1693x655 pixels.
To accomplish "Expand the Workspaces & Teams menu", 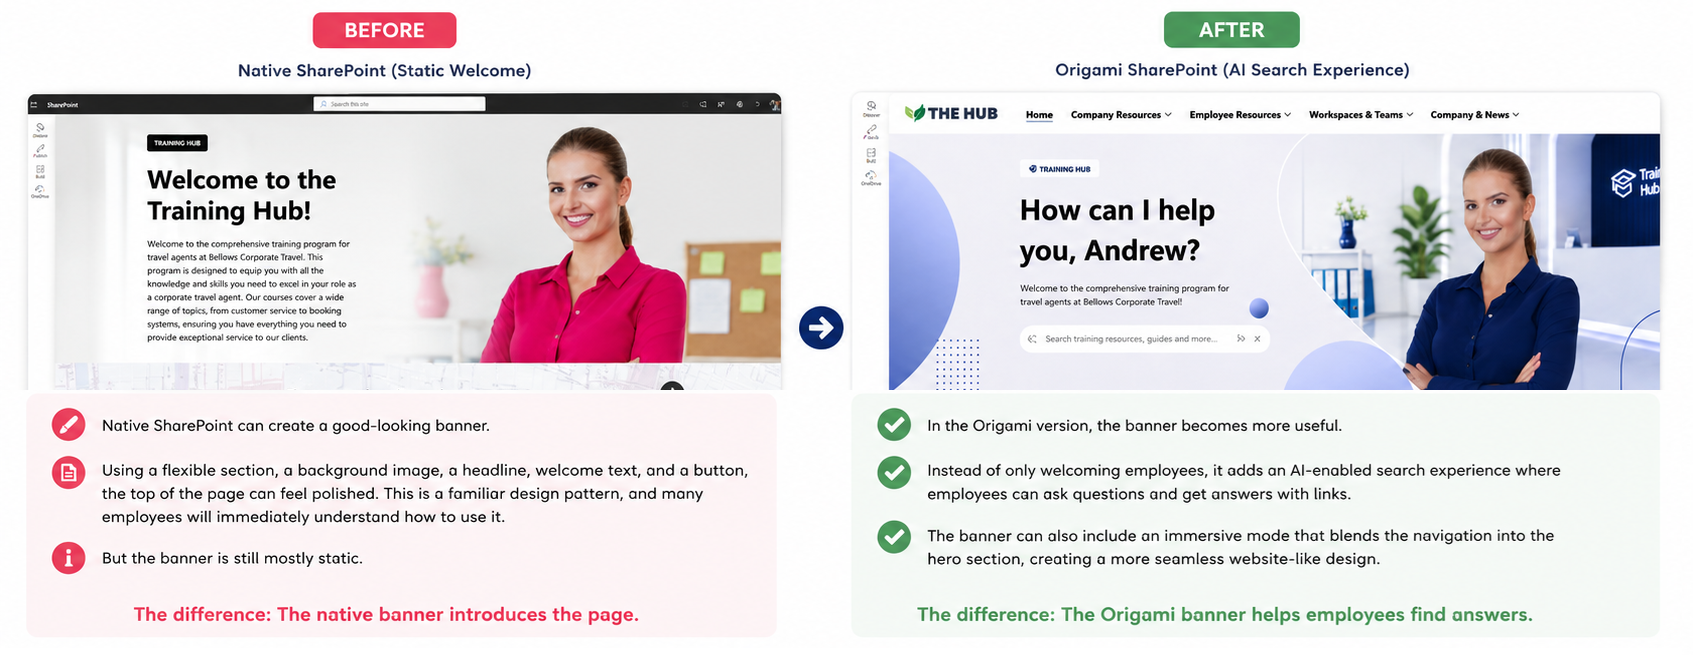I will 1361,115.
